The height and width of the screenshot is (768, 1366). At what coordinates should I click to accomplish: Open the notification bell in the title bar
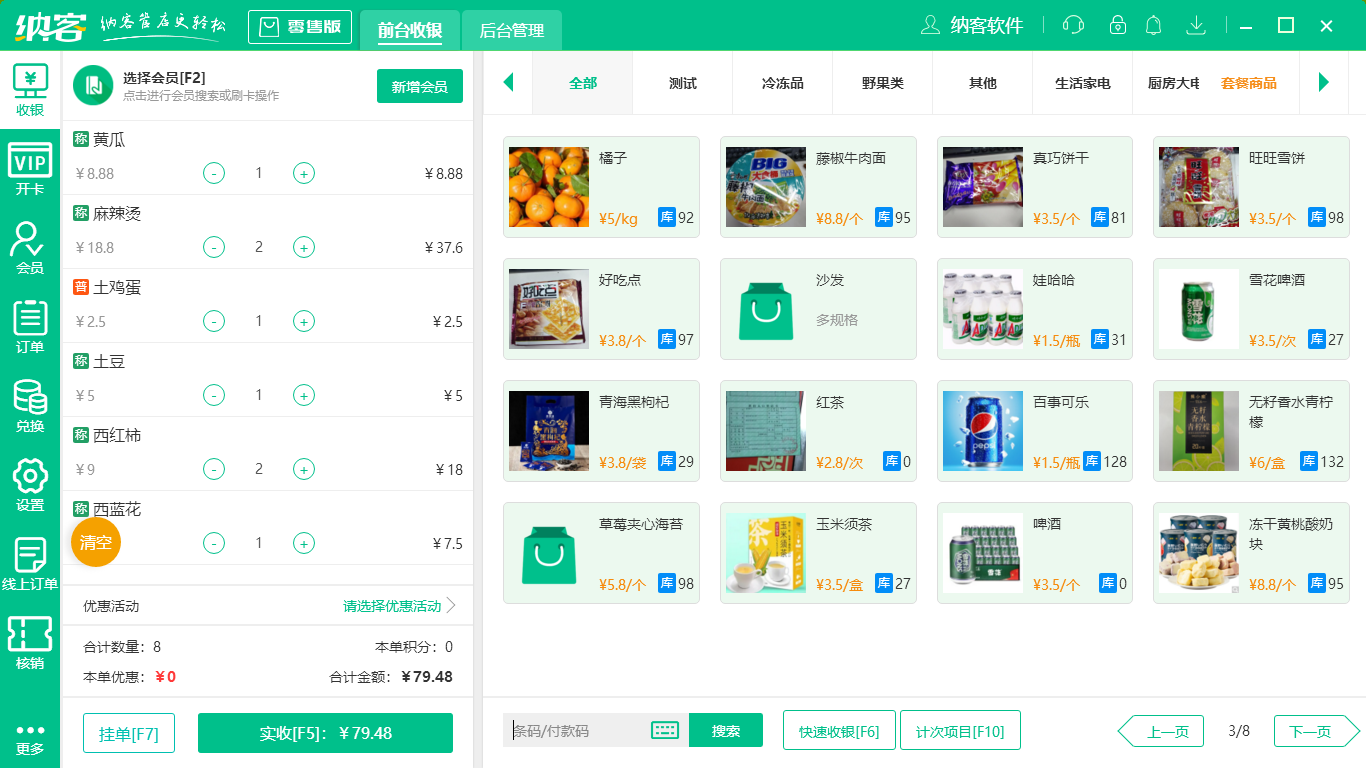pos(1154,25)
